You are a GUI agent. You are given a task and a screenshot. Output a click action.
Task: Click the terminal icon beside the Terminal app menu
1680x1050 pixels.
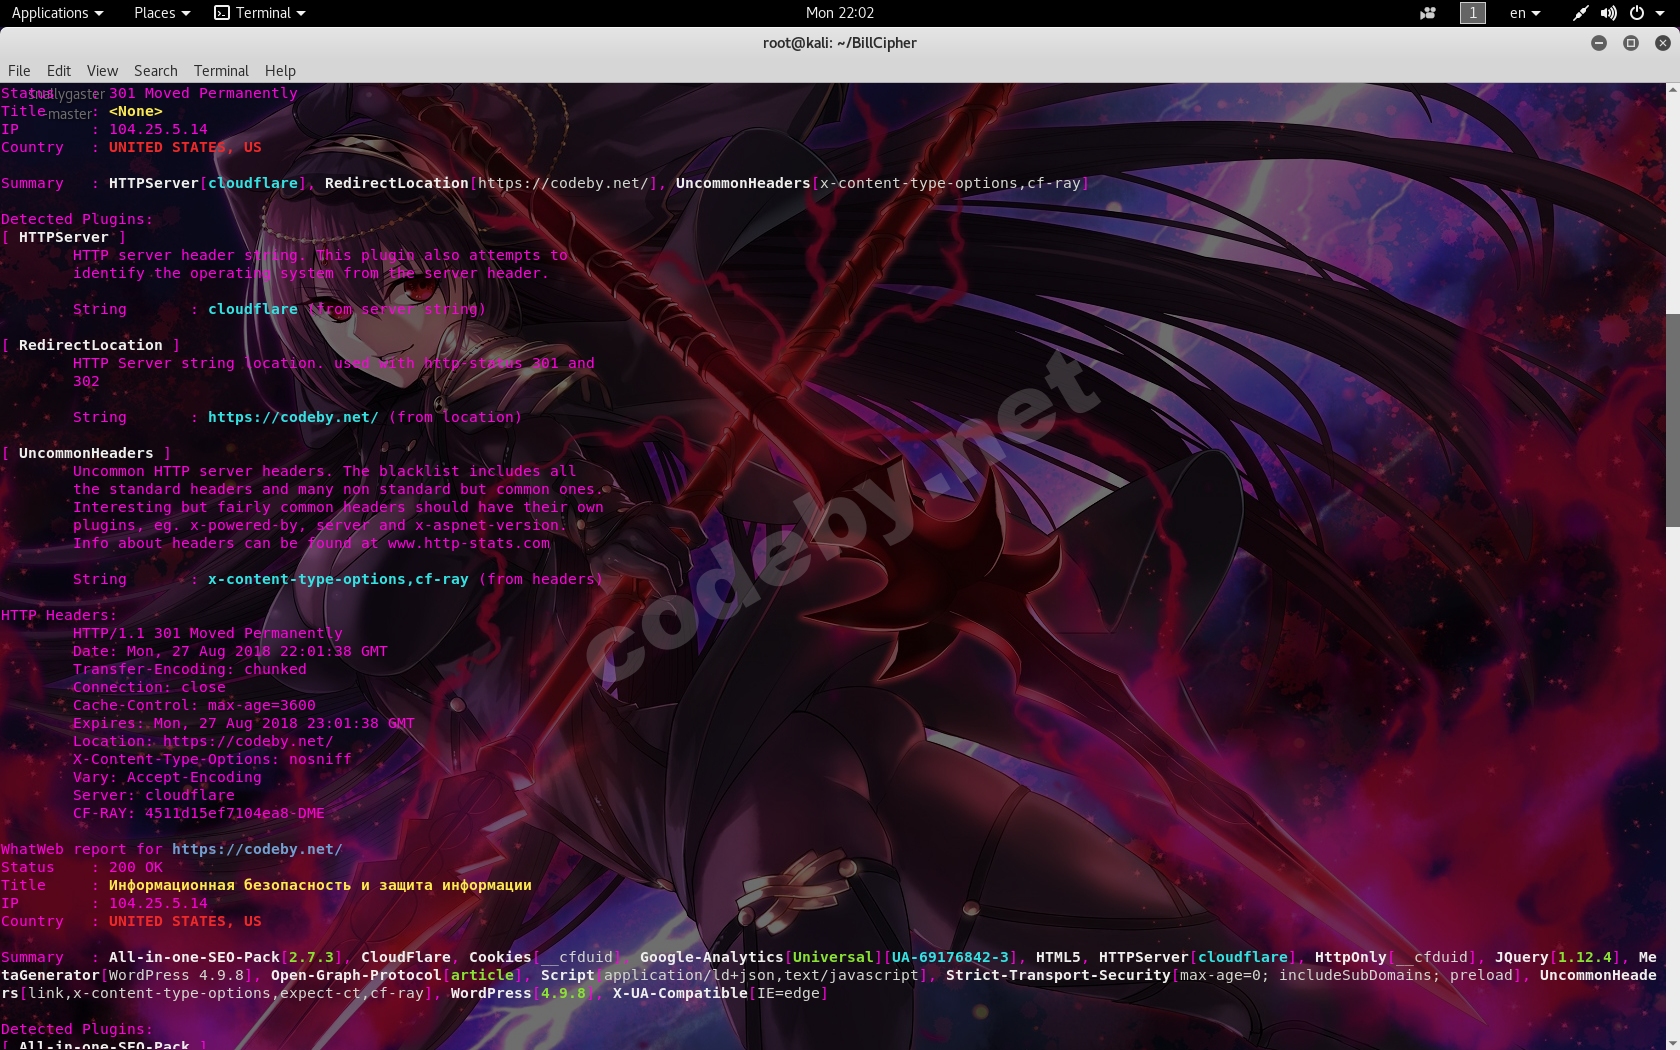coord(222,13)
